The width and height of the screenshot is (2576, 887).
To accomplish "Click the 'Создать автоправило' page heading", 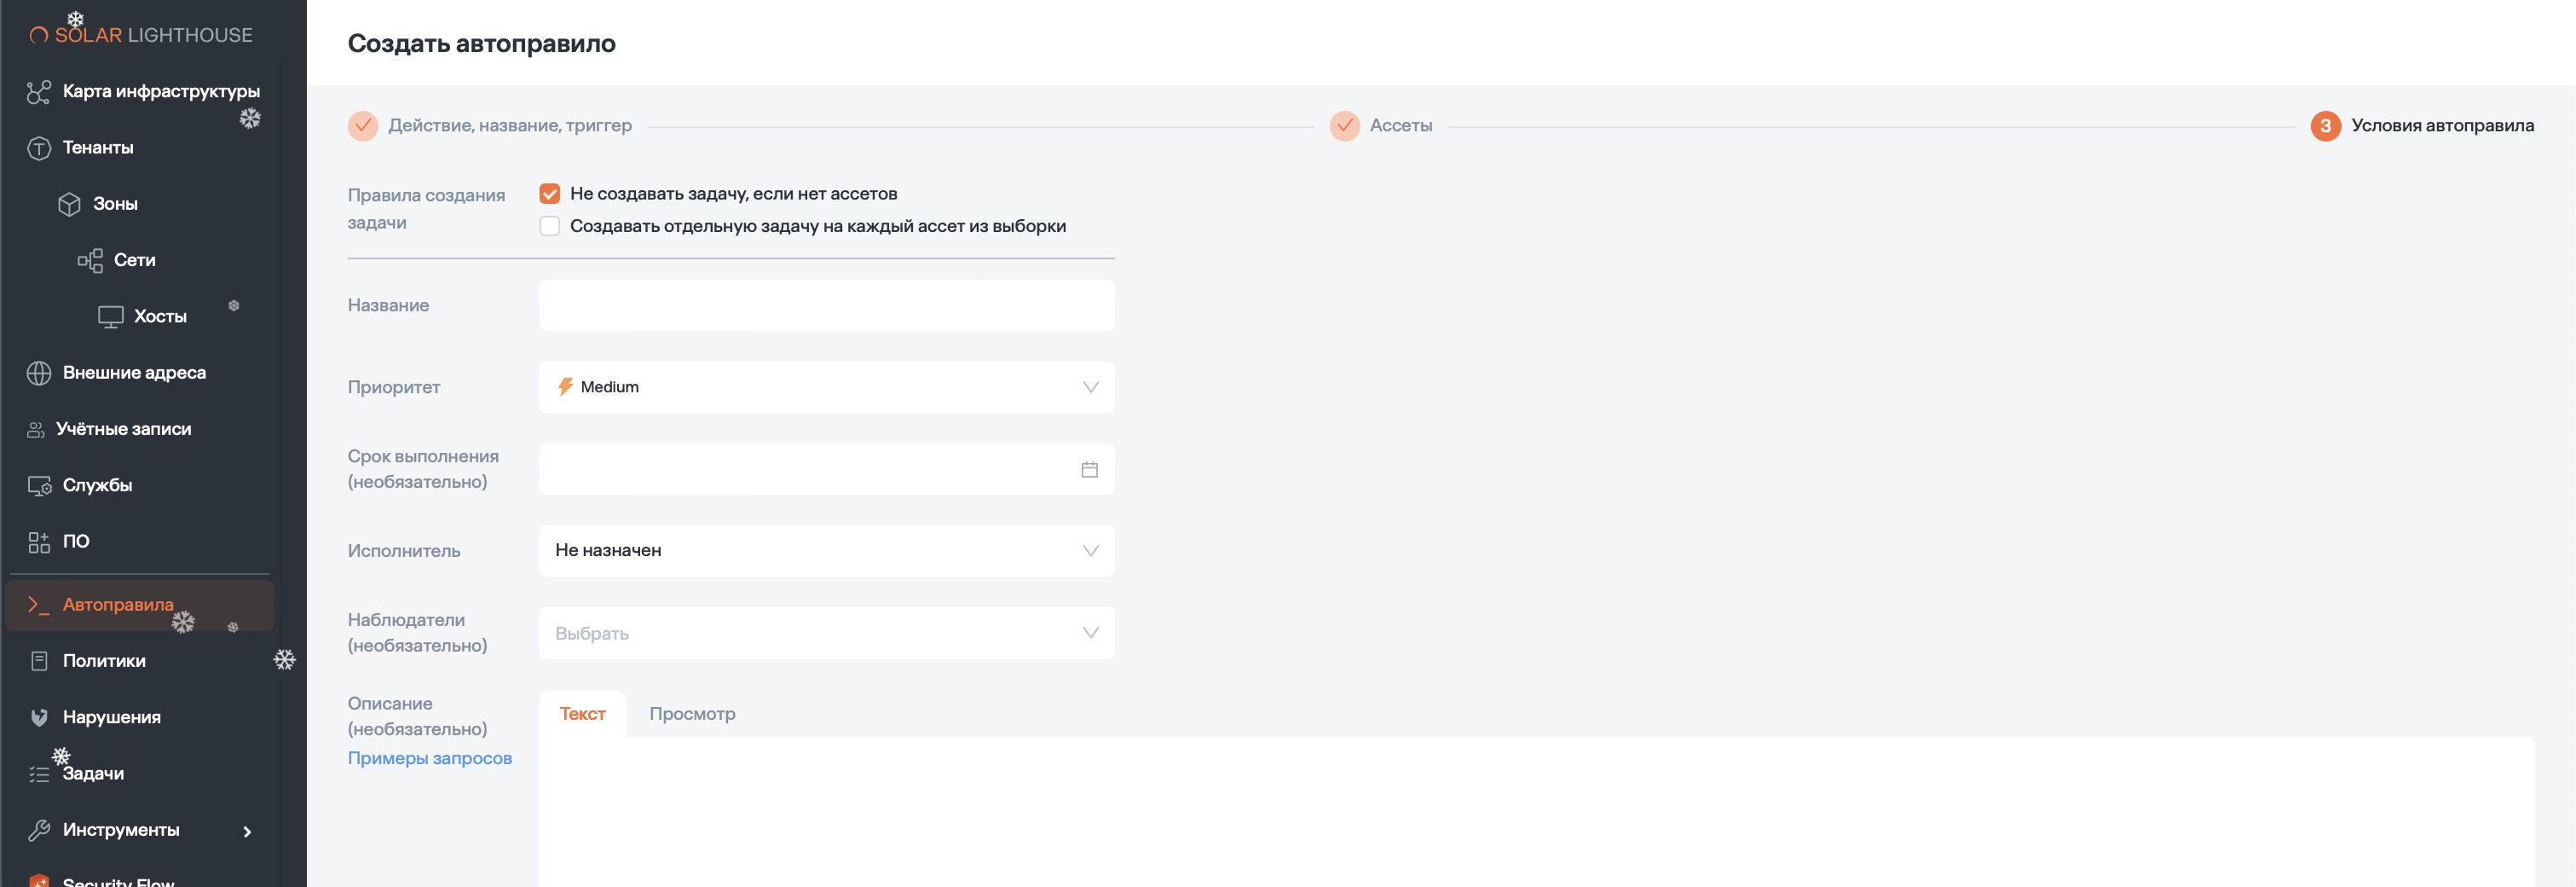I will 481,44.
